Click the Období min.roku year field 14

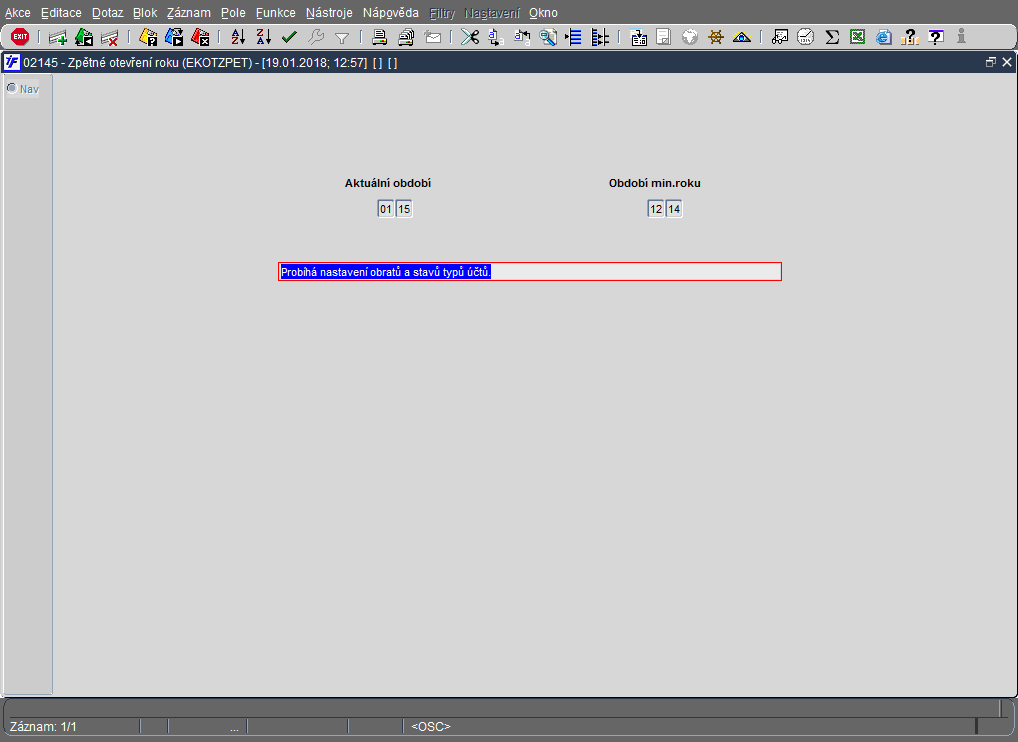pos(674,209)
